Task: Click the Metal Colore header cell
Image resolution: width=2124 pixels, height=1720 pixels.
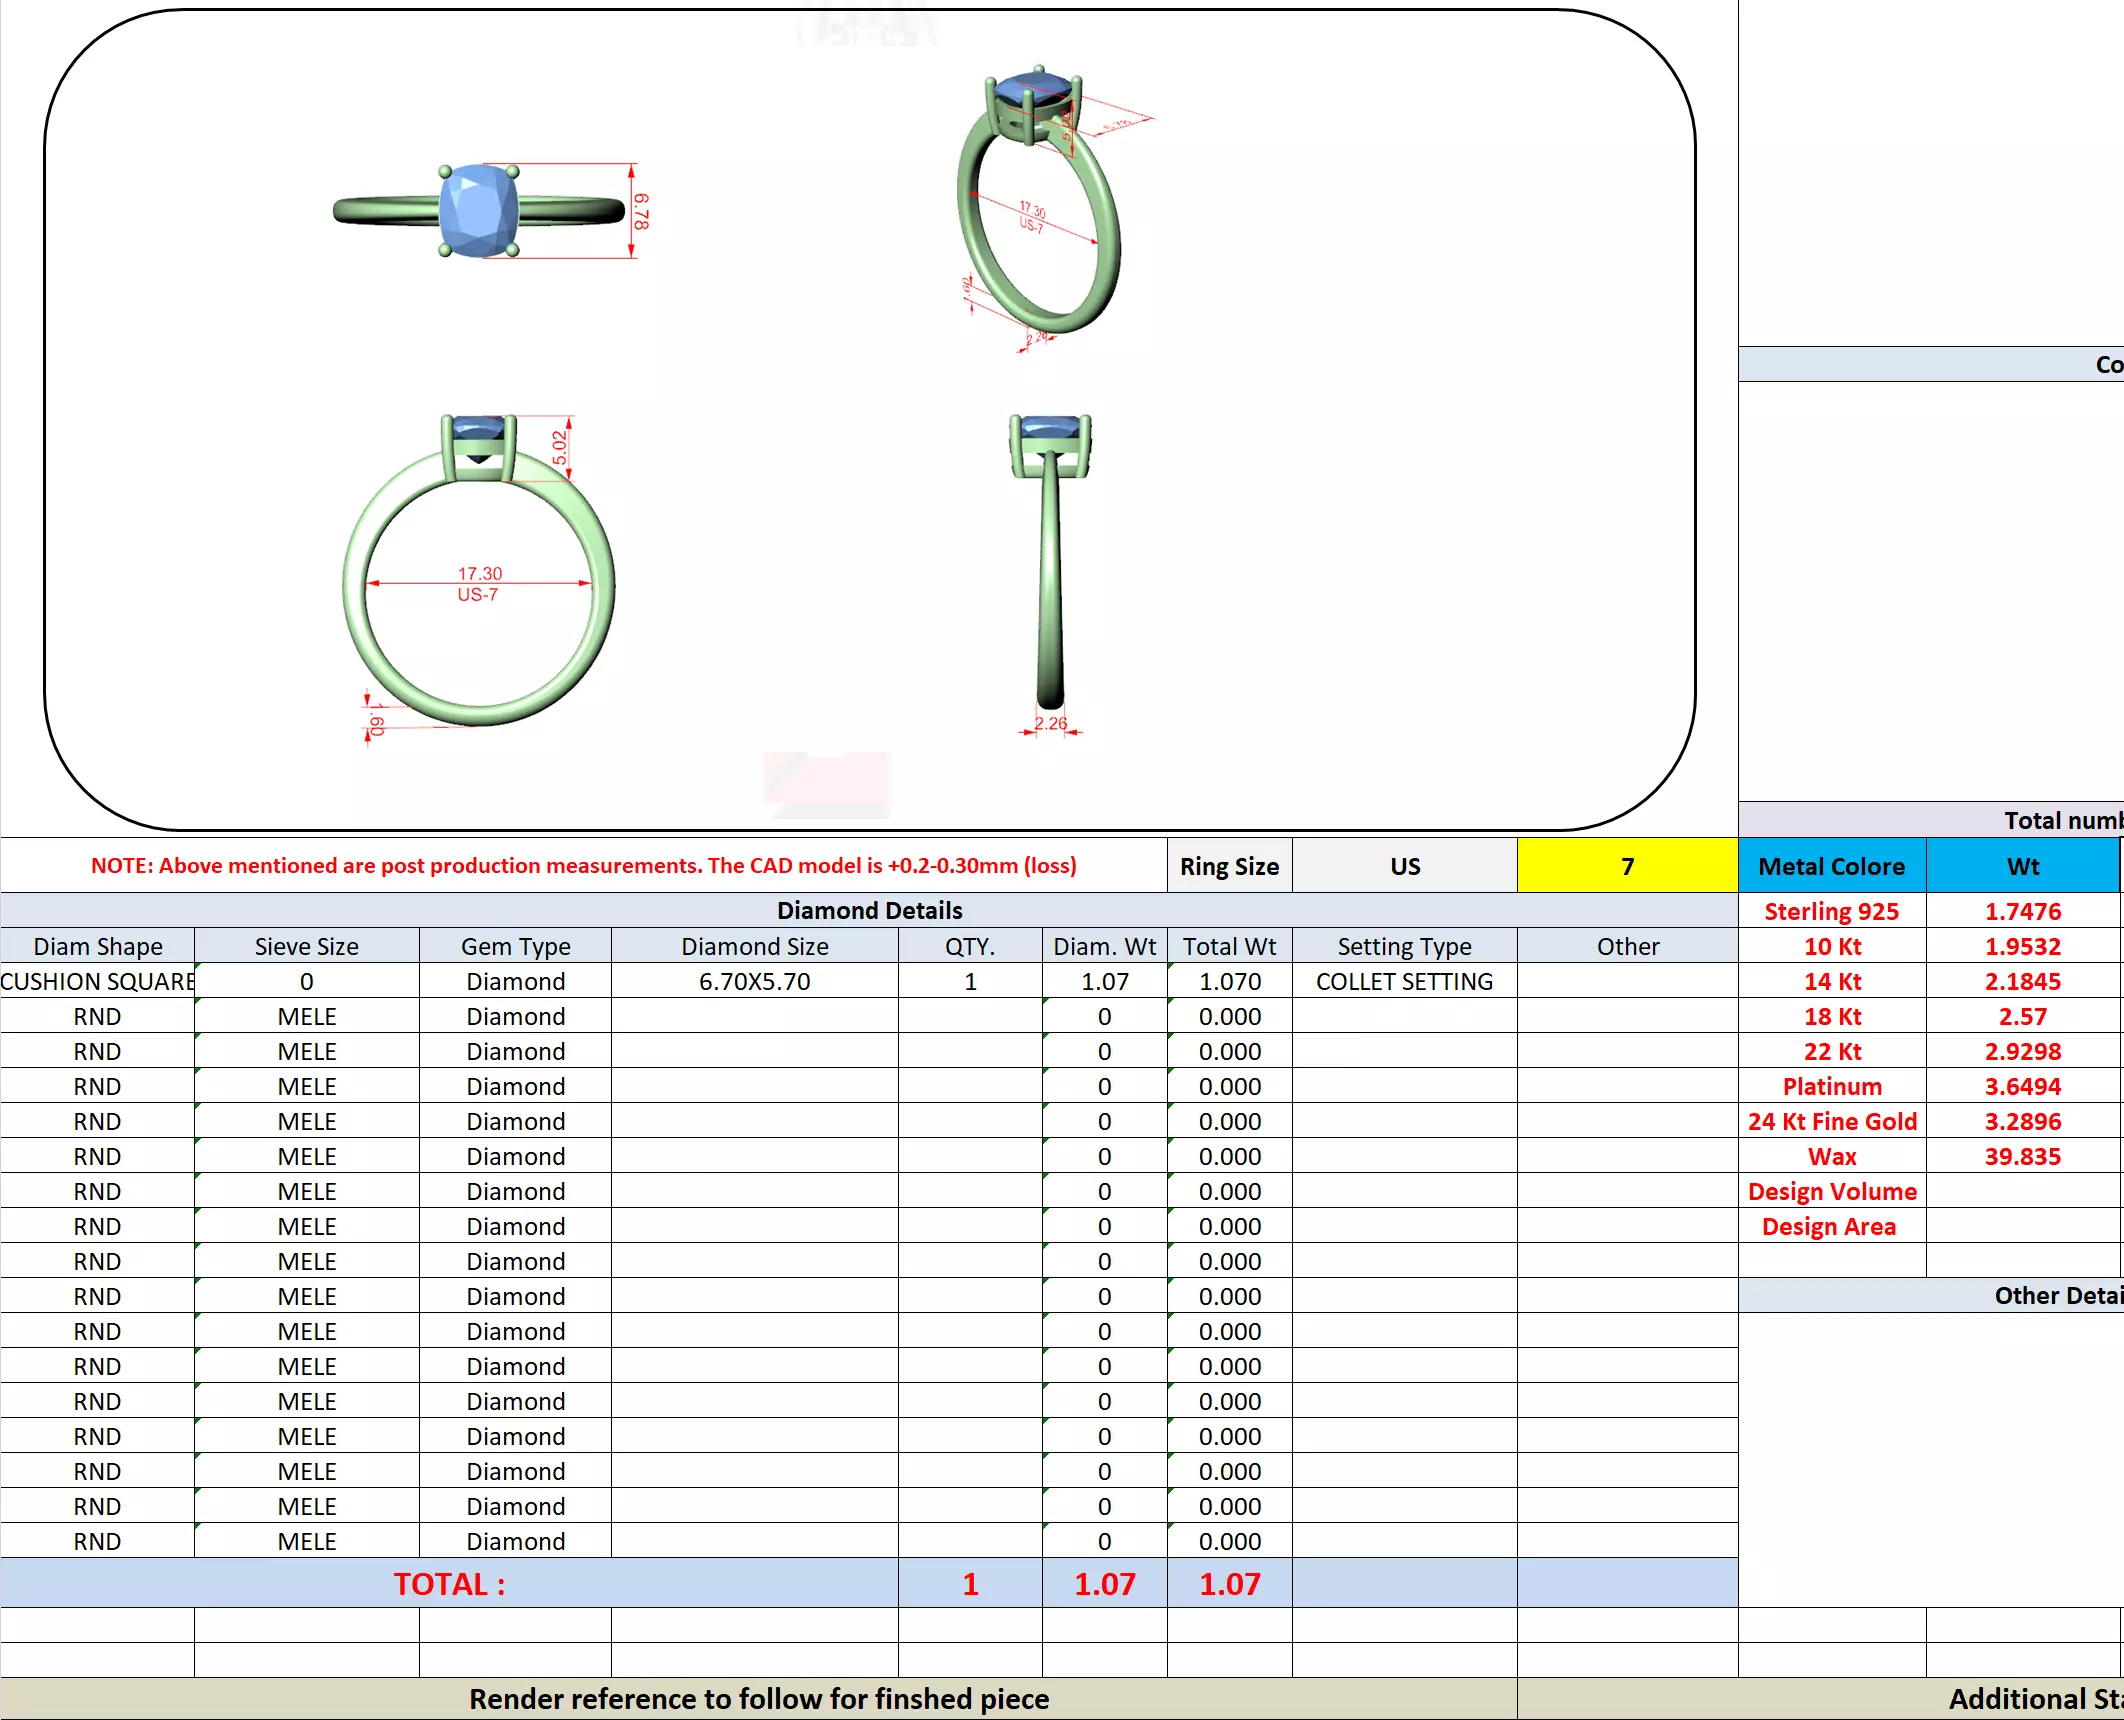Action: coord(1831,866)
